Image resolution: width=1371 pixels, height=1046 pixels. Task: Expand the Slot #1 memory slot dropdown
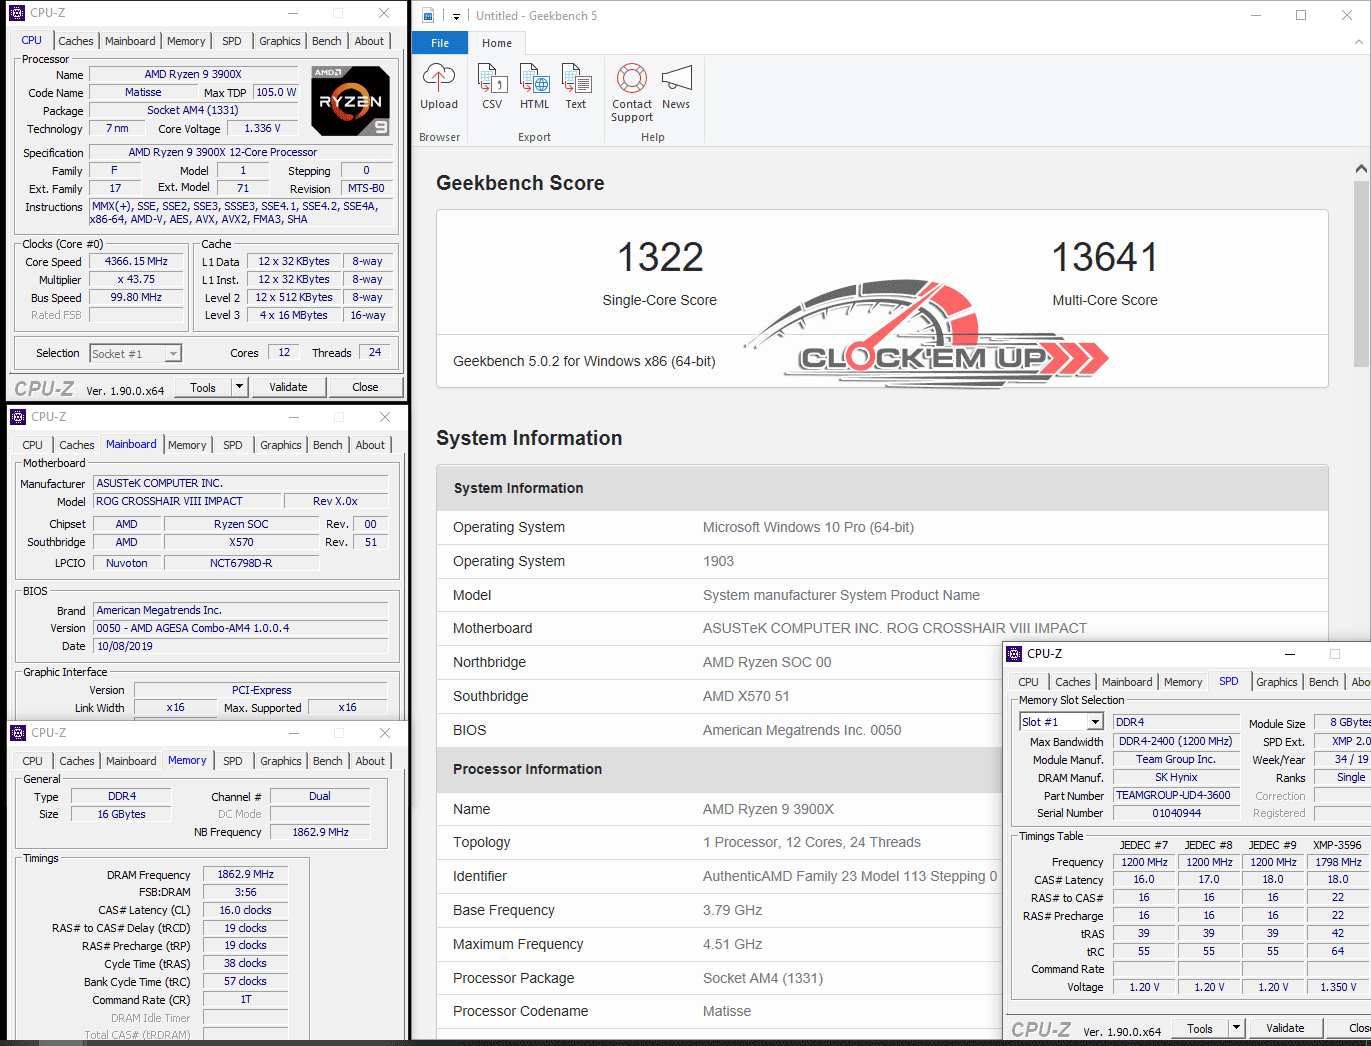click(x=1095, y=722)
